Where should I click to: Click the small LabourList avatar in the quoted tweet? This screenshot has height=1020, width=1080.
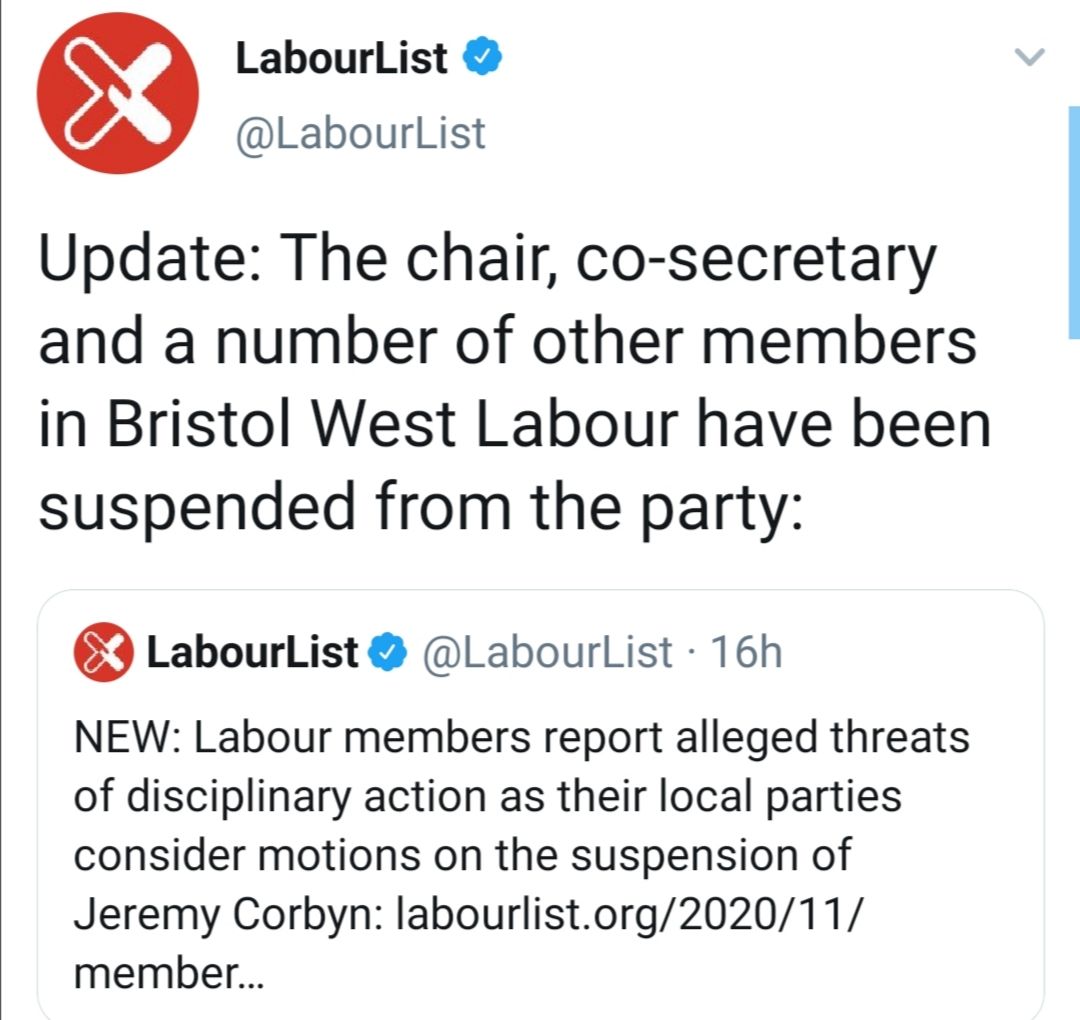[103, 653]
